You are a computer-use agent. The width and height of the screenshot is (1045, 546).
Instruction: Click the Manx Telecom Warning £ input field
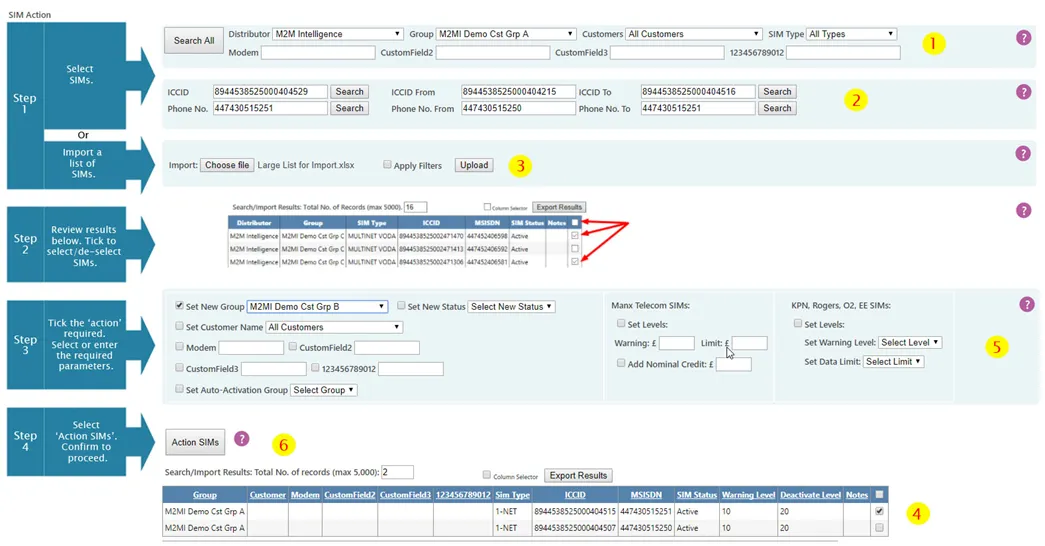[676, 343]
